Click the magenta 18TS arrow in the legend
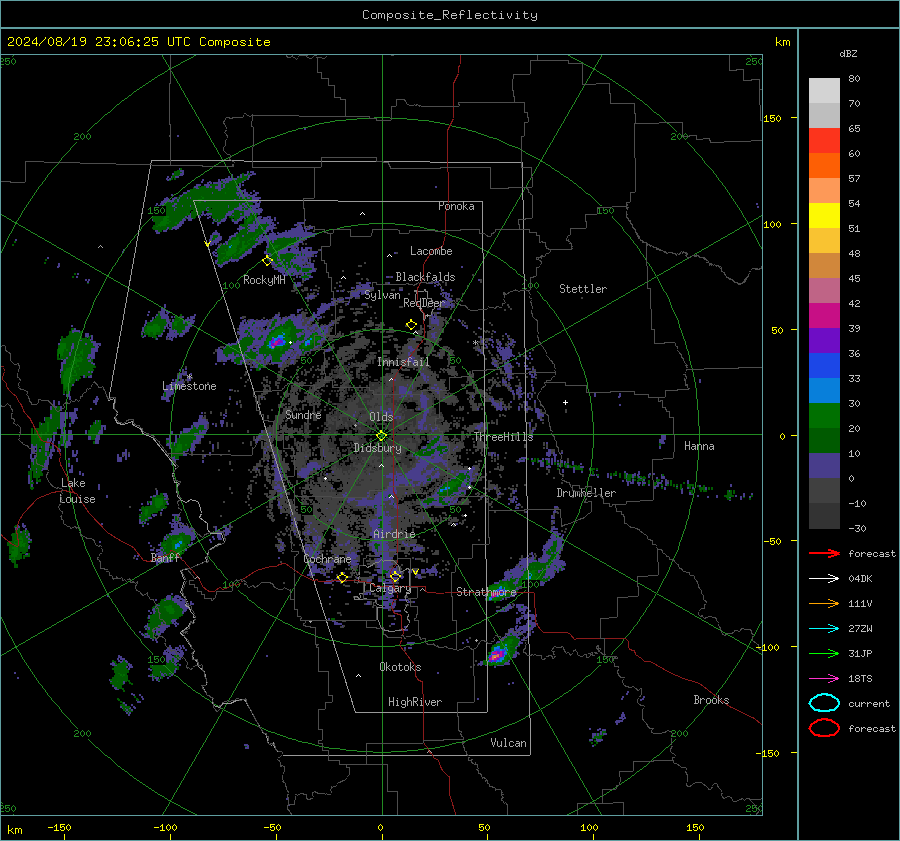This screenshot has height=841, width=900. click(x=824, y=679)
